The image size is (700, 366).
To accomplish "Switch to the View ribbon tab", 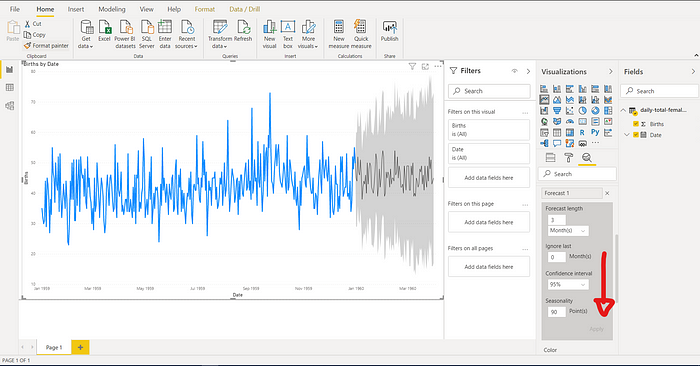I will pyautogui.click(x=146, y=9).
